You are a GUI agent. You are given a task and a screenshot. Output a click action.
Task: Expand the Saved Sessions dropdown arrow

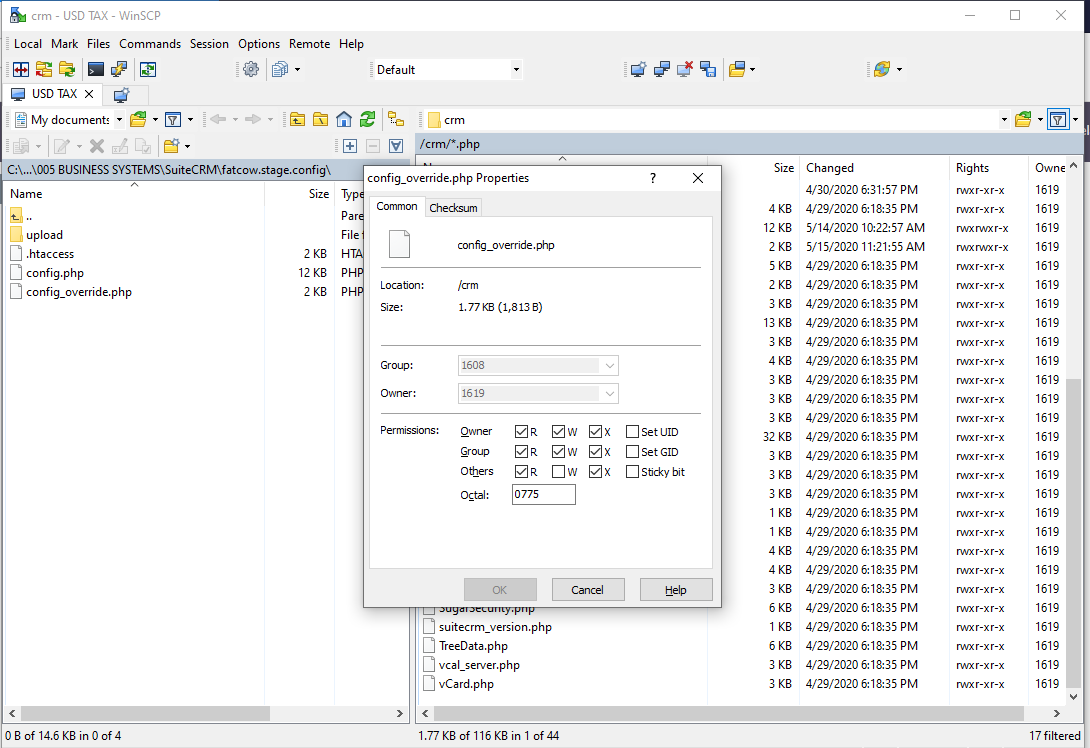pyautogui.click(x=753, y=70)
